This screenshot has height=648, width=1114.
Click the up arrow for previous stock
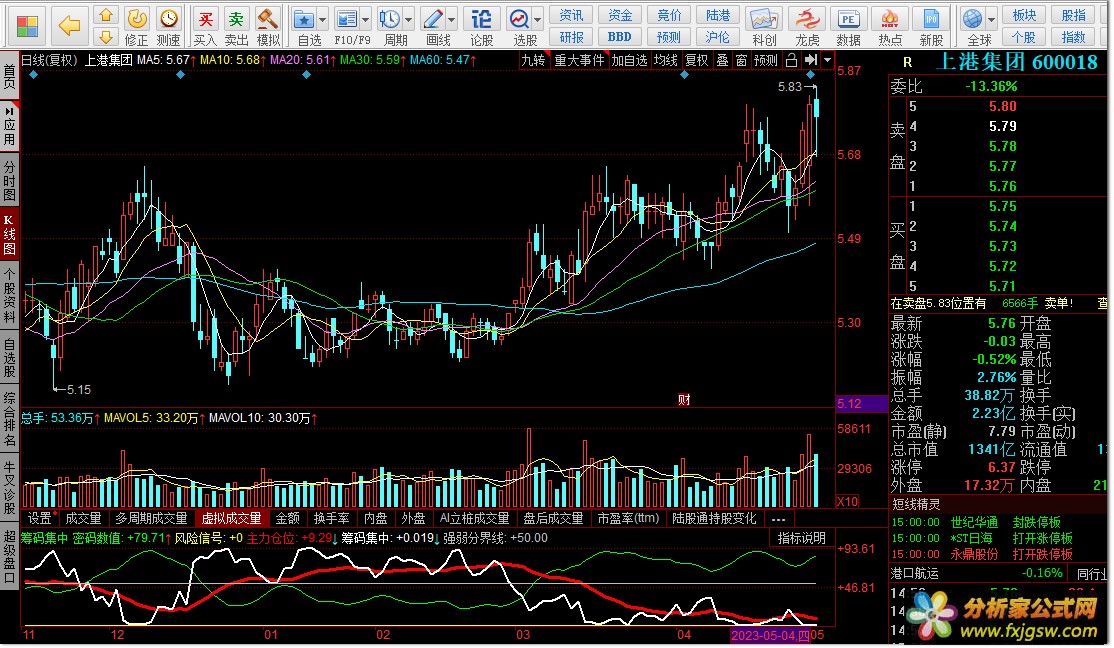(x=106, y=15)
